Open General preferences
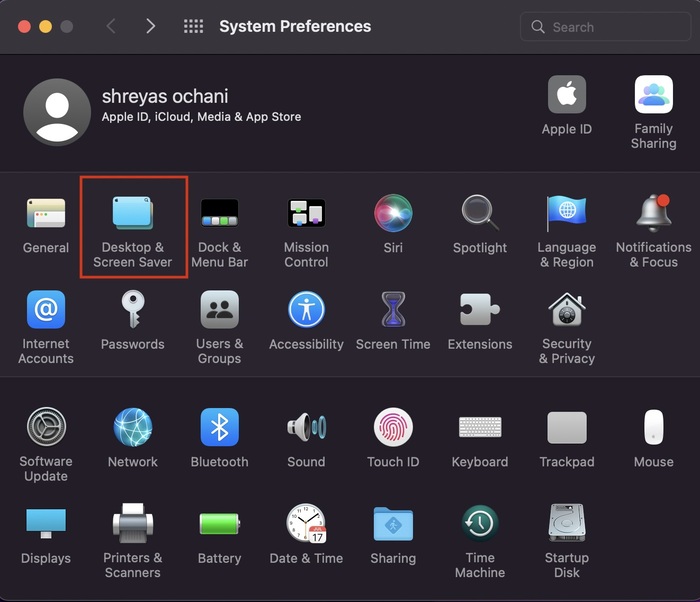700x602 pixels. [x=46, y=213]
